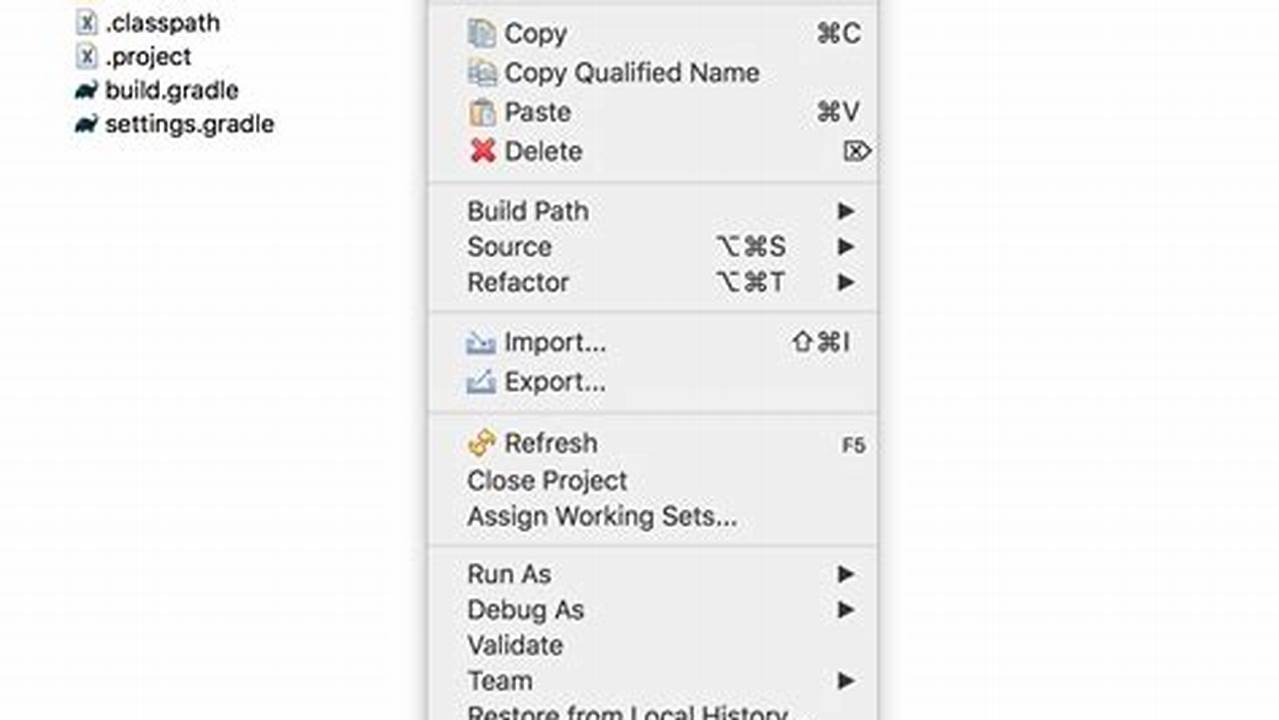This screenshot has width=1279, height=720.
Task: Expand the Debug As submenu
Action: pos(845,609)
